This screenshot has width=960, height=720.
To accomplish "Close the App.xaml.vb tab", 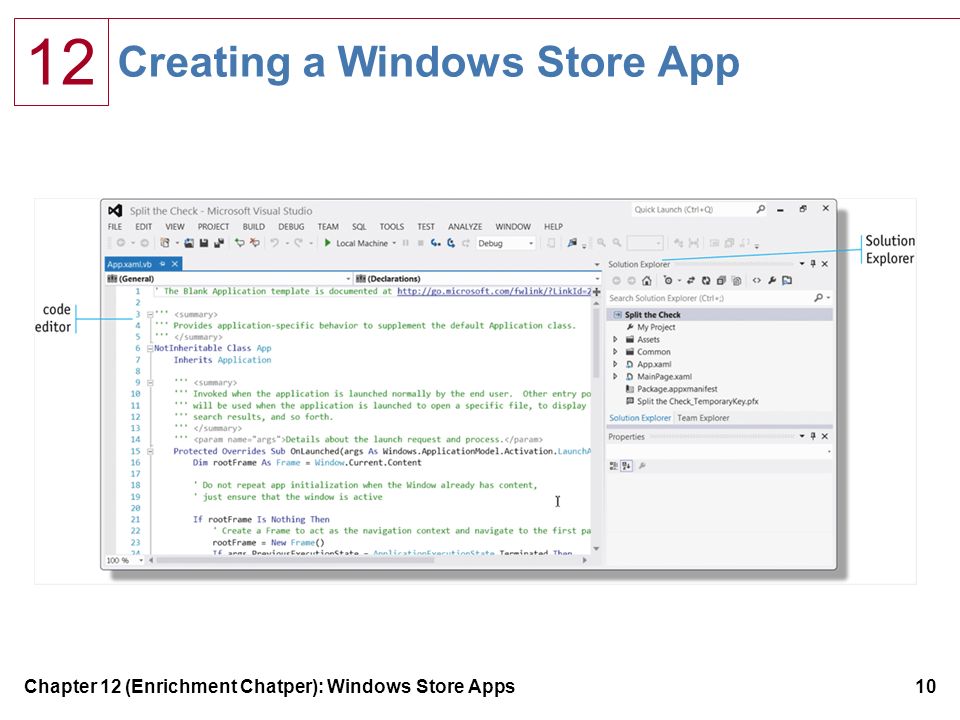I will [175, 264].
